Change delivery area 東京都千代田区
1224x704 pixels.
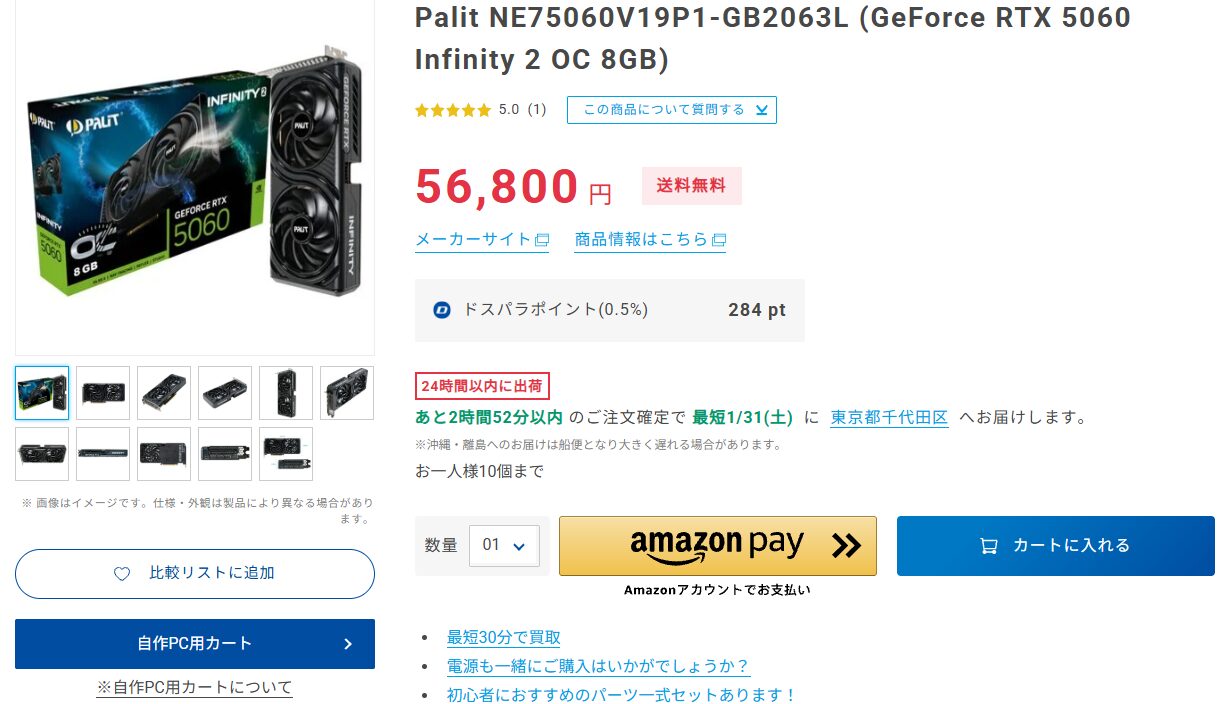[889, 417]
